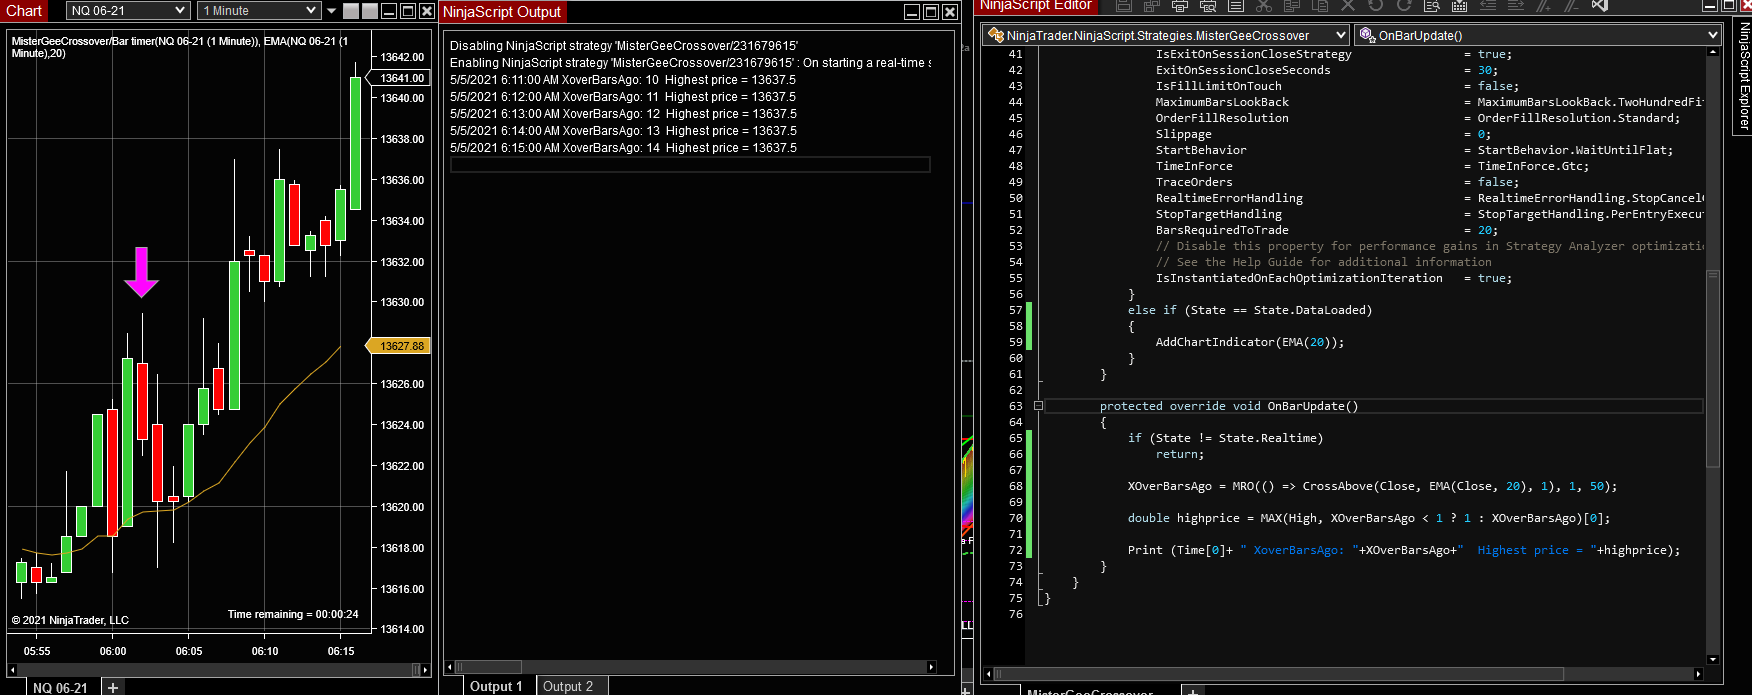
Task: Click the second gray link square on Chart toolbar
Action: point(370,11)
